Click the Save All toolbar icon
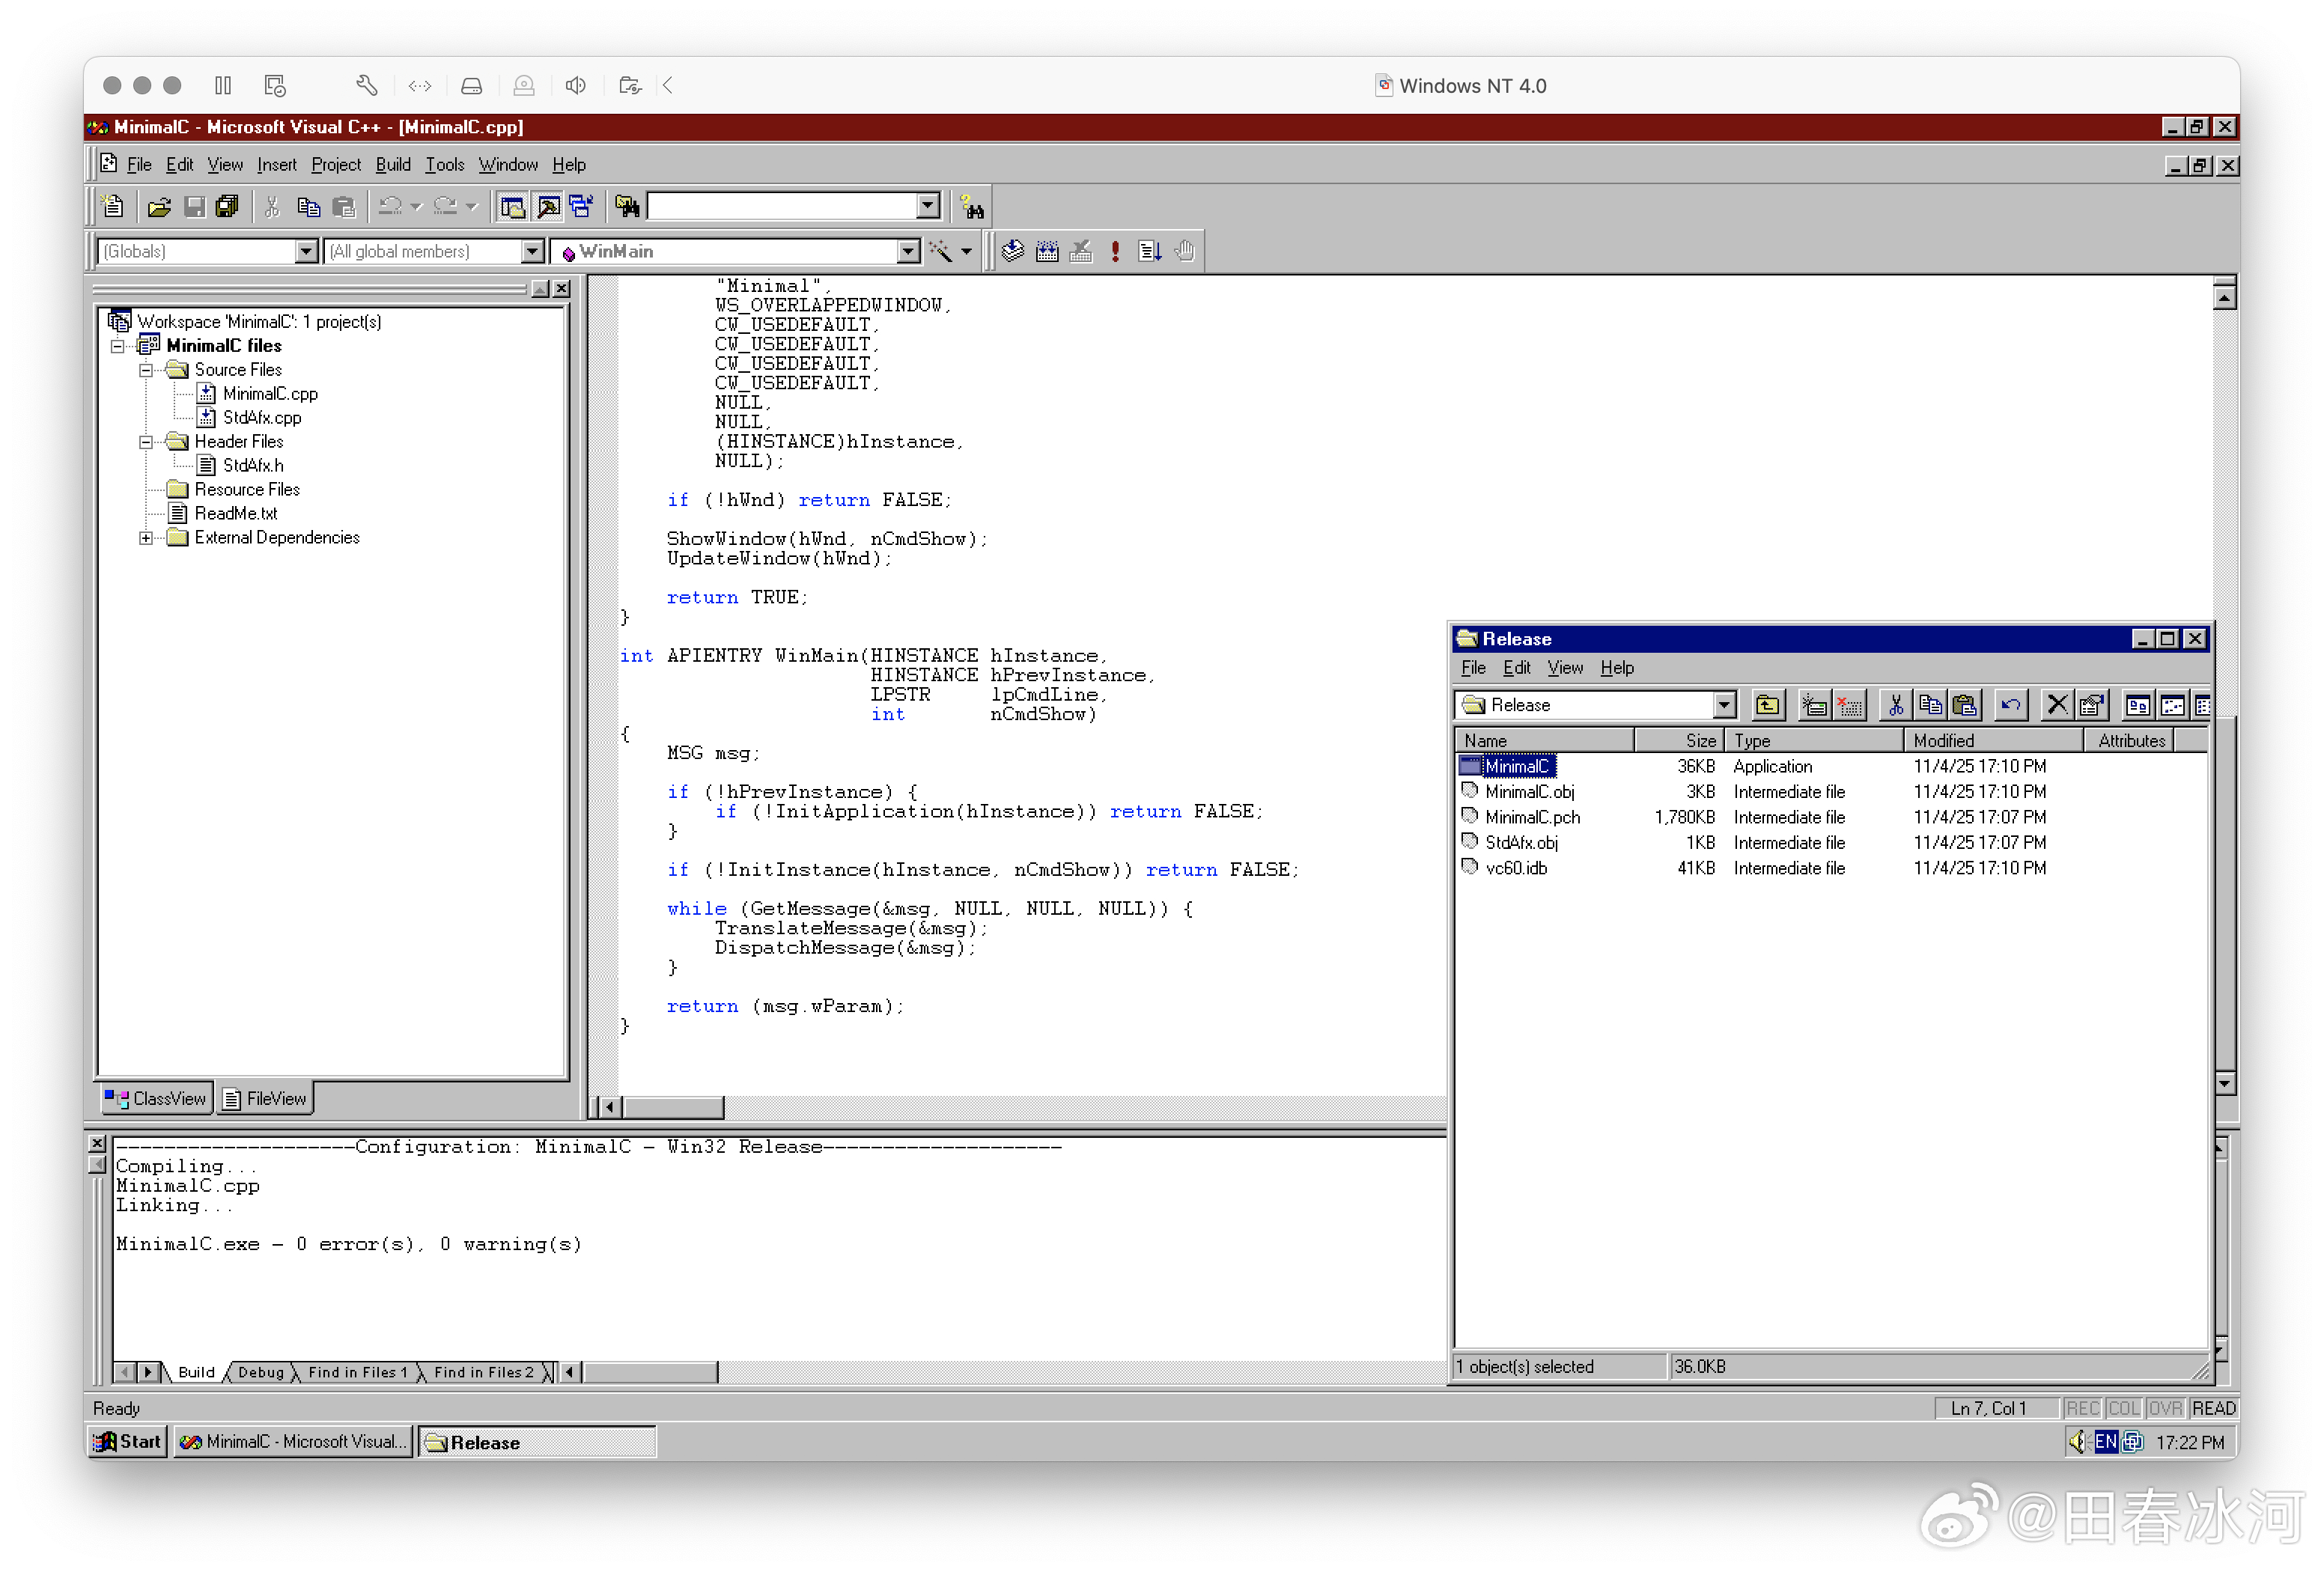The width and height of the screenshot is (2324, 1572). tap(228, 207)
